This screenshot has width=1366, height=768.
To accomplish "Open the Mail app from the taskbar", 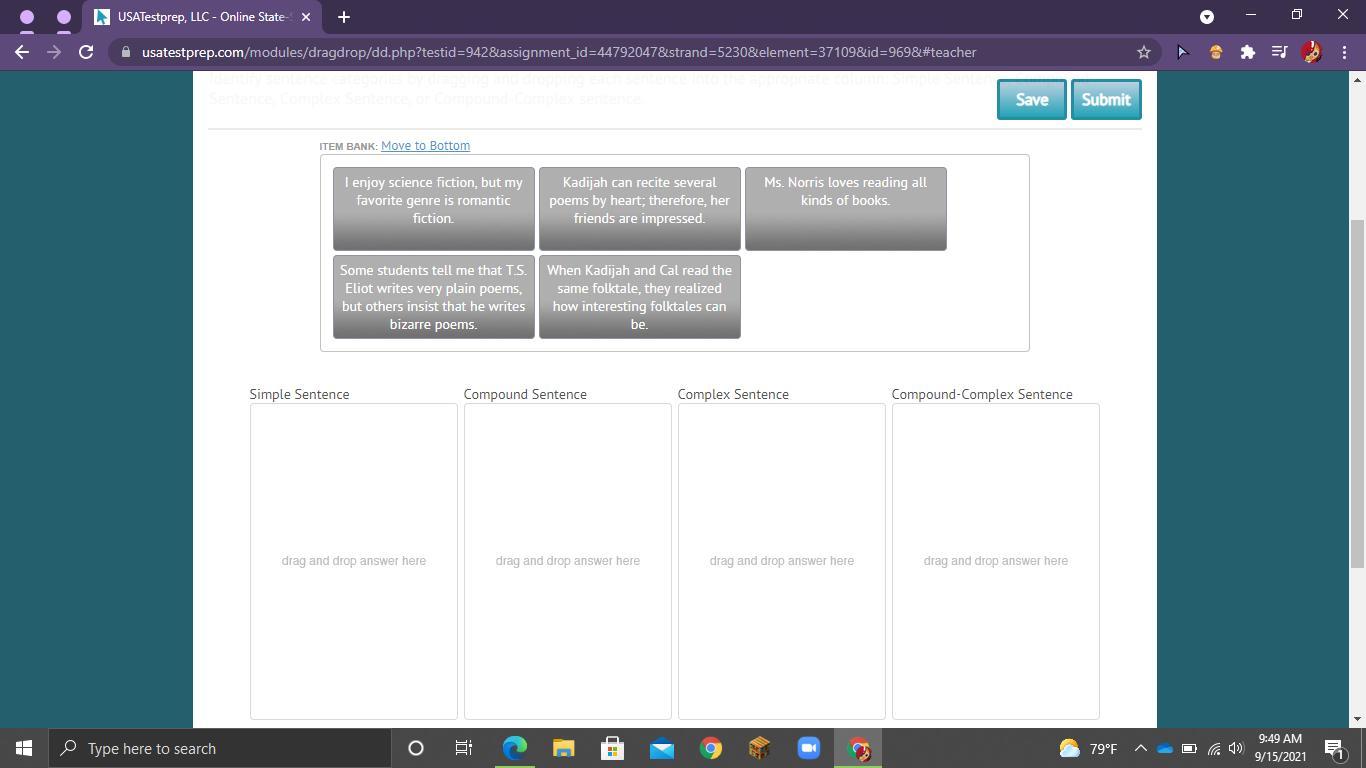I will coord(661,748).
